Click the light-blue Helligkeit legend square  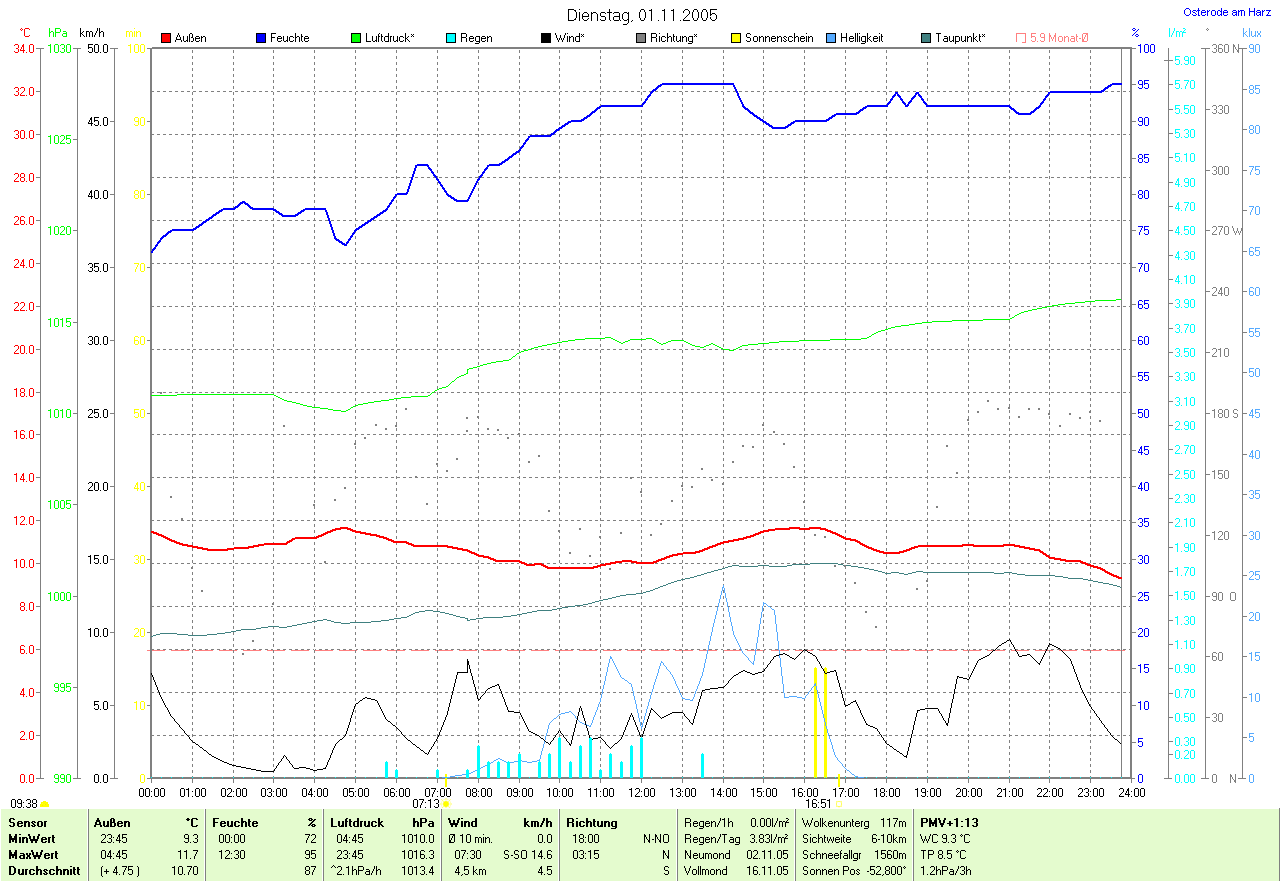tap(831, 38)
